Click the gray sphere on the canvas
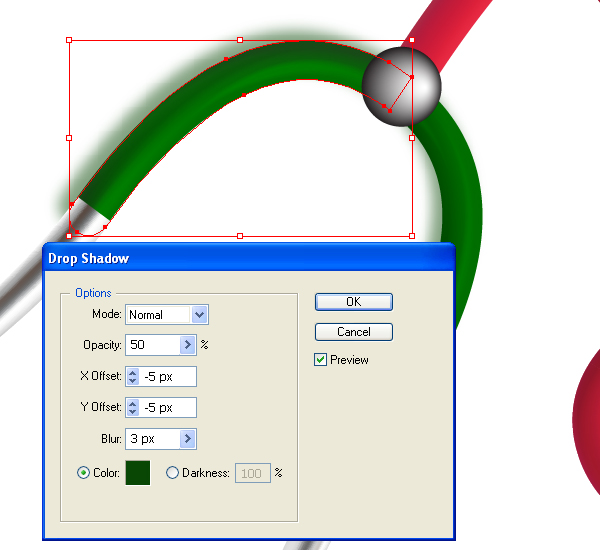600x550 pixels. [x=401, y=87]
